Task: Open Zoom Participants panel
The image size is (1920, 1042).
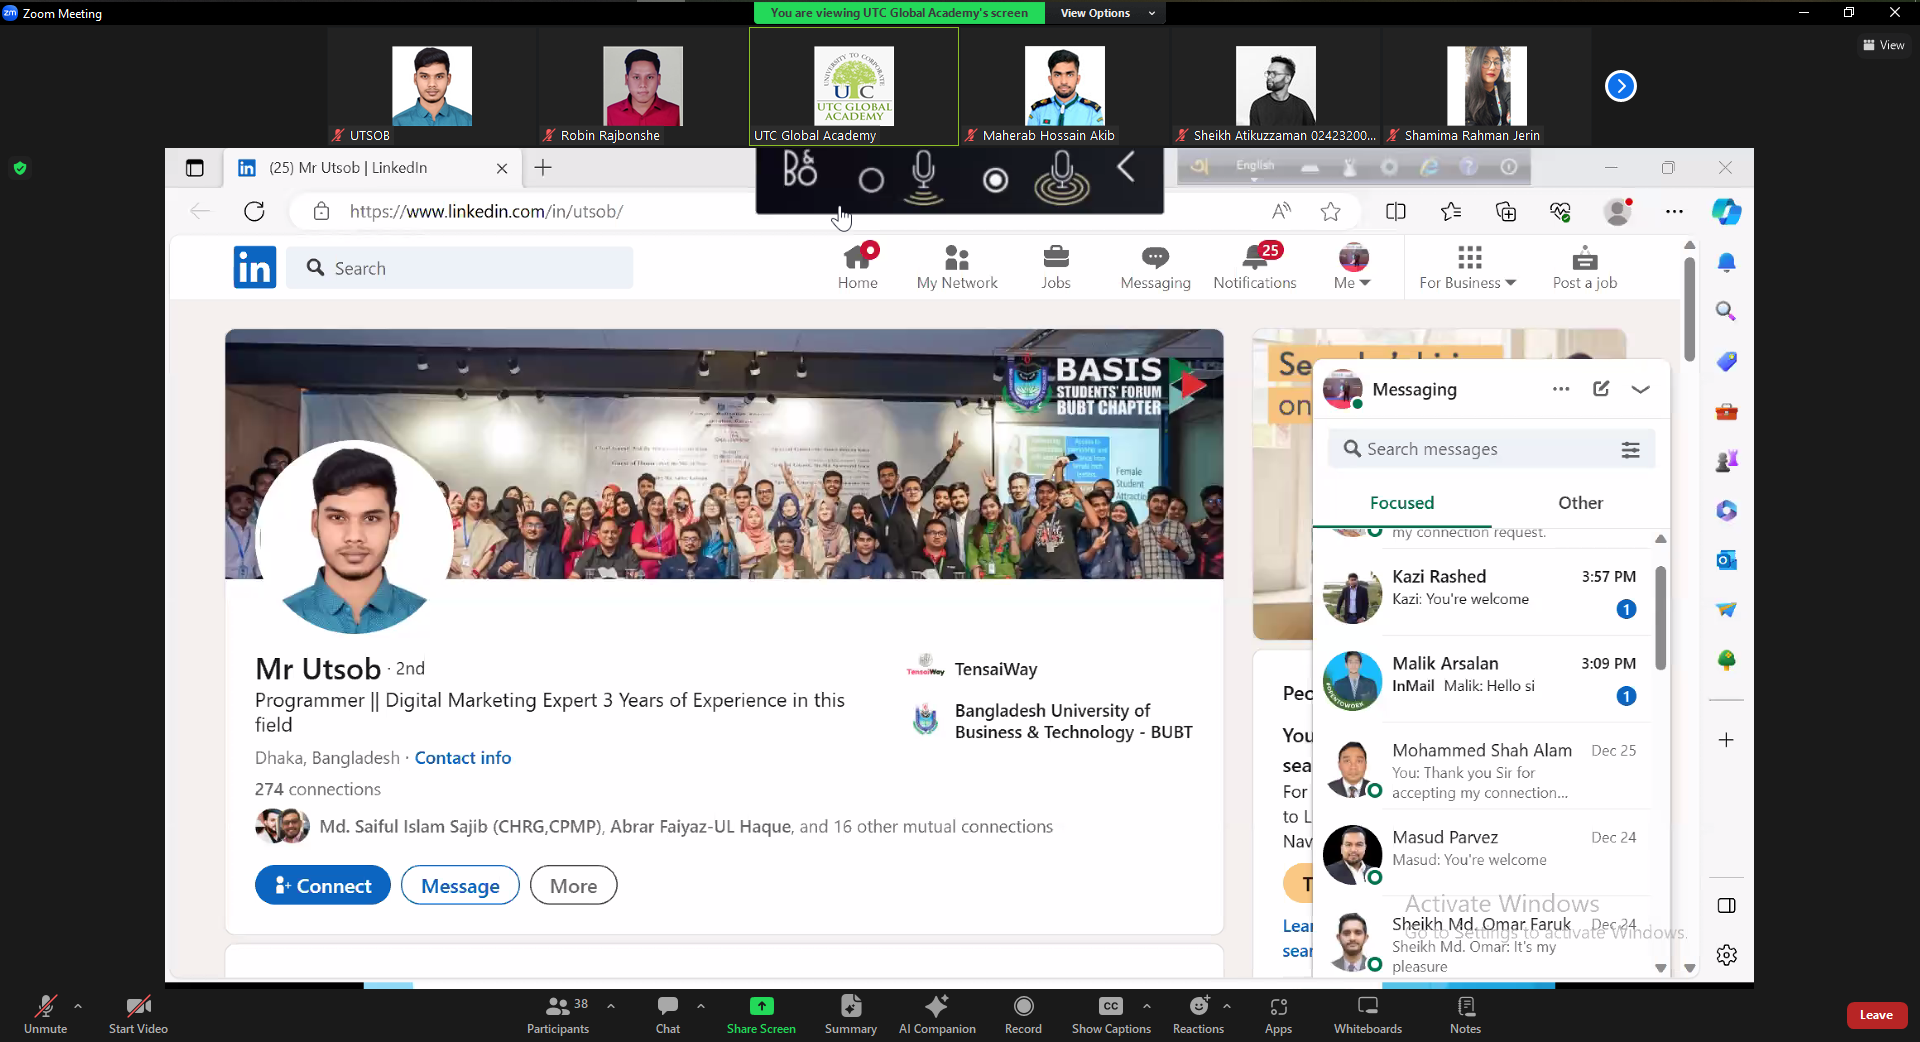Action: point(557,1014)
